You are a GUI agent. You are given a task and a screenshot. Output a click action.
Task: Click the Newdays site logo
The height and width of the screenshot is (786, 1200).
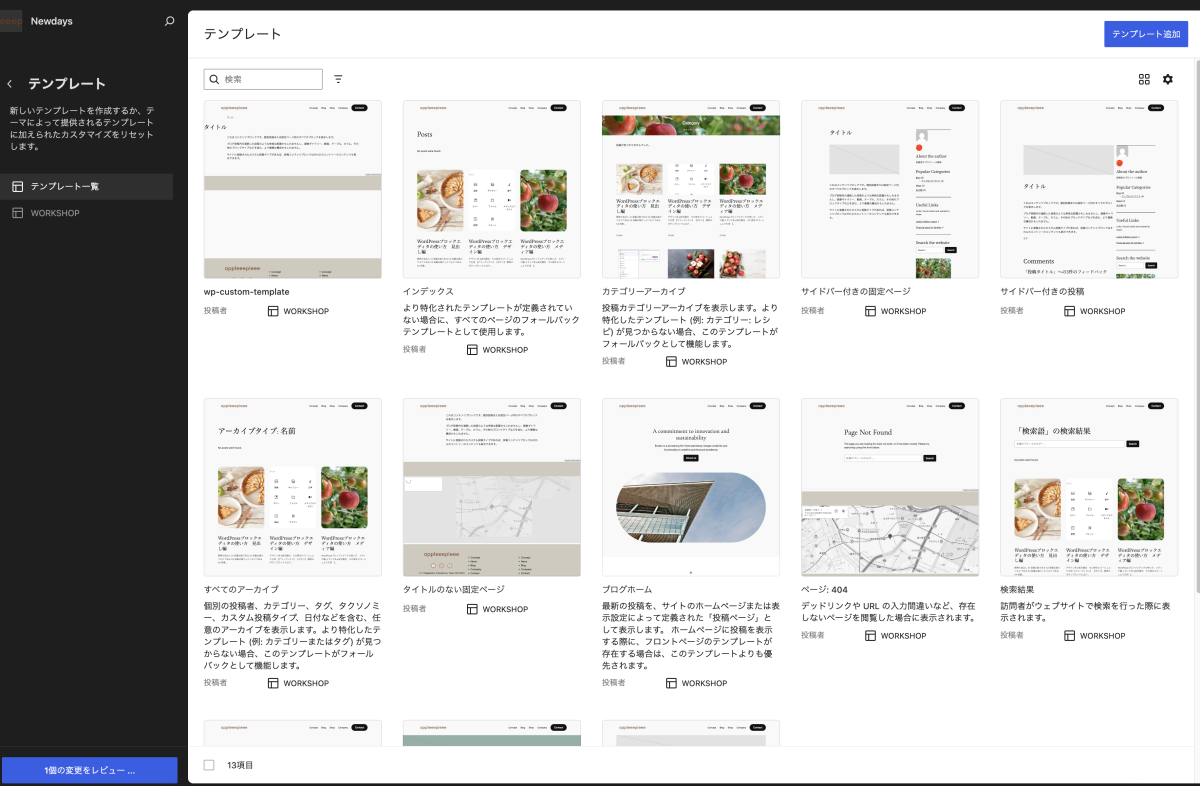[x=11, y=21]
